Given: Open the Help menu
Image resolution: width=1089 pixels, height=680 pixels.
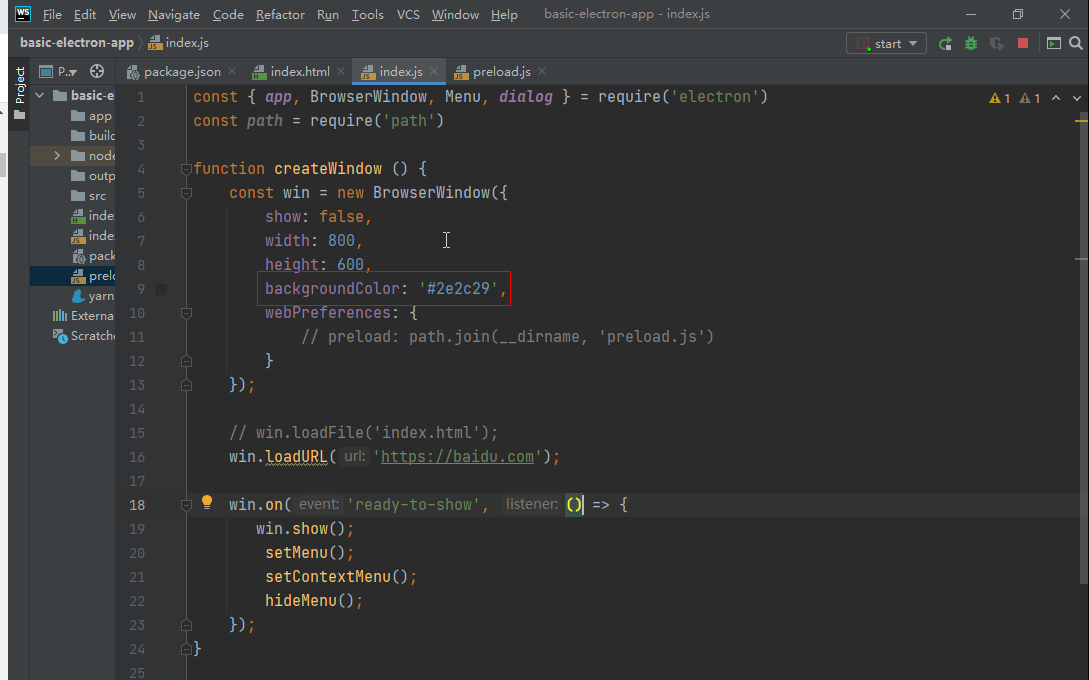Looking at the screenshot, I should point(504,15).
